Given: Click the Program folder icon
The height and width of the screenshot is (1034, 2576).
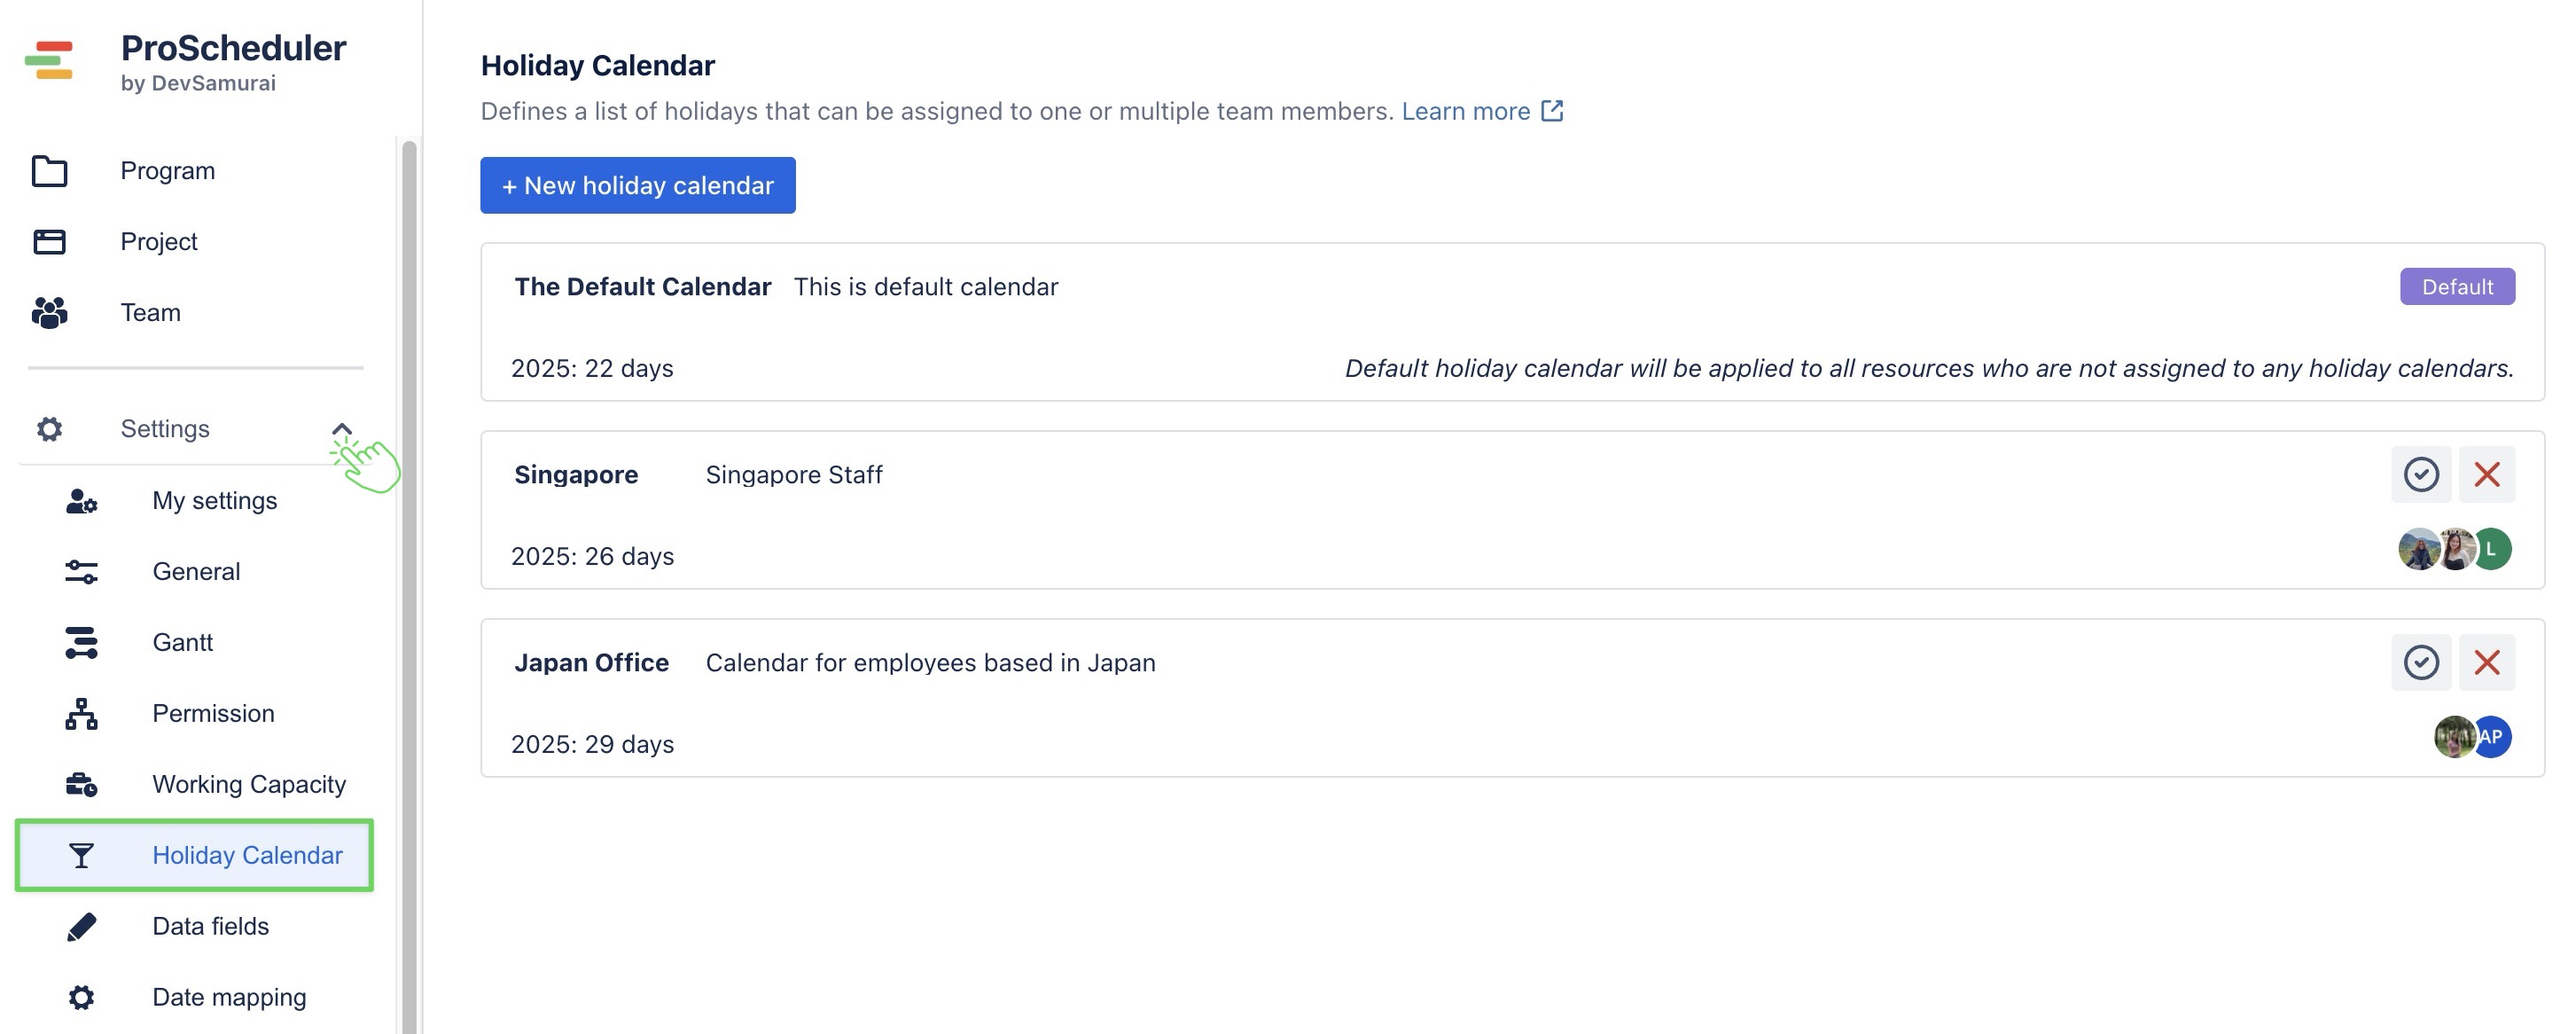Looking at the screenshot, I should tap(49, 171).
